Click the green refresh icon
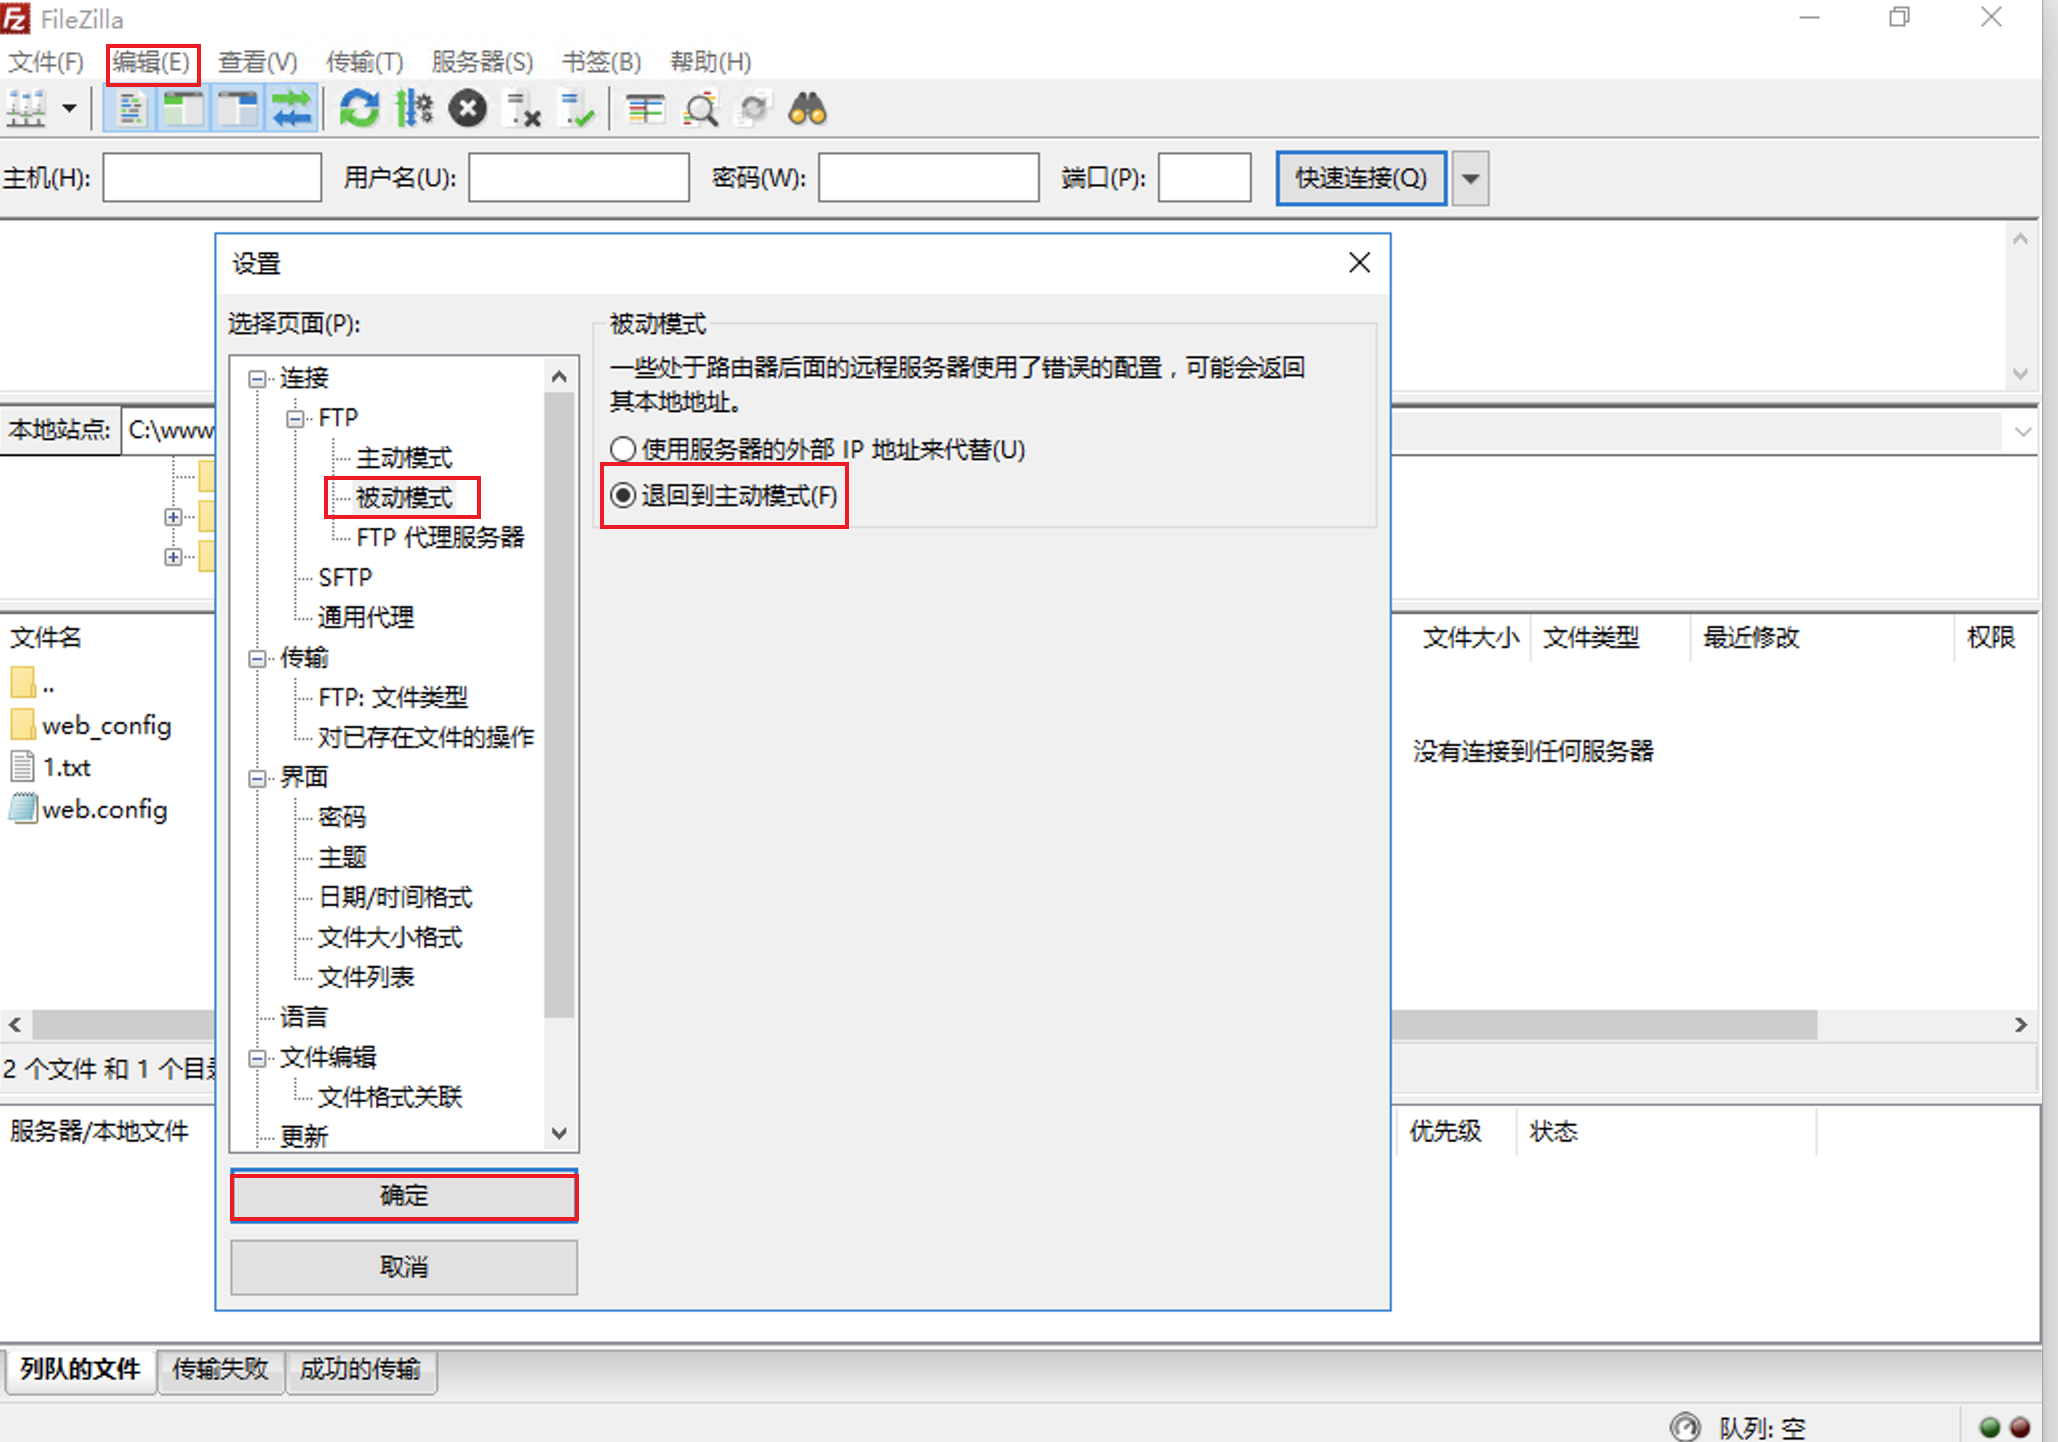 click(359, 108)
